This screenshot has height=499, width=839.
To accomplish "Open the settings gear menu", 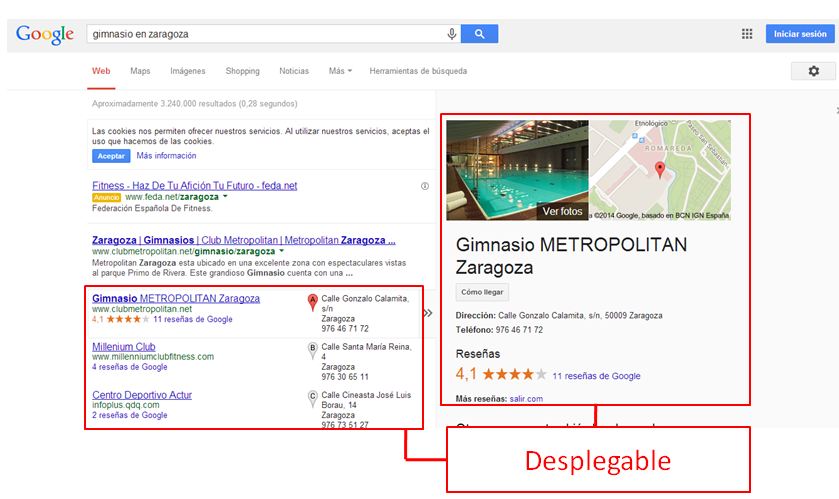I will 813,71.
